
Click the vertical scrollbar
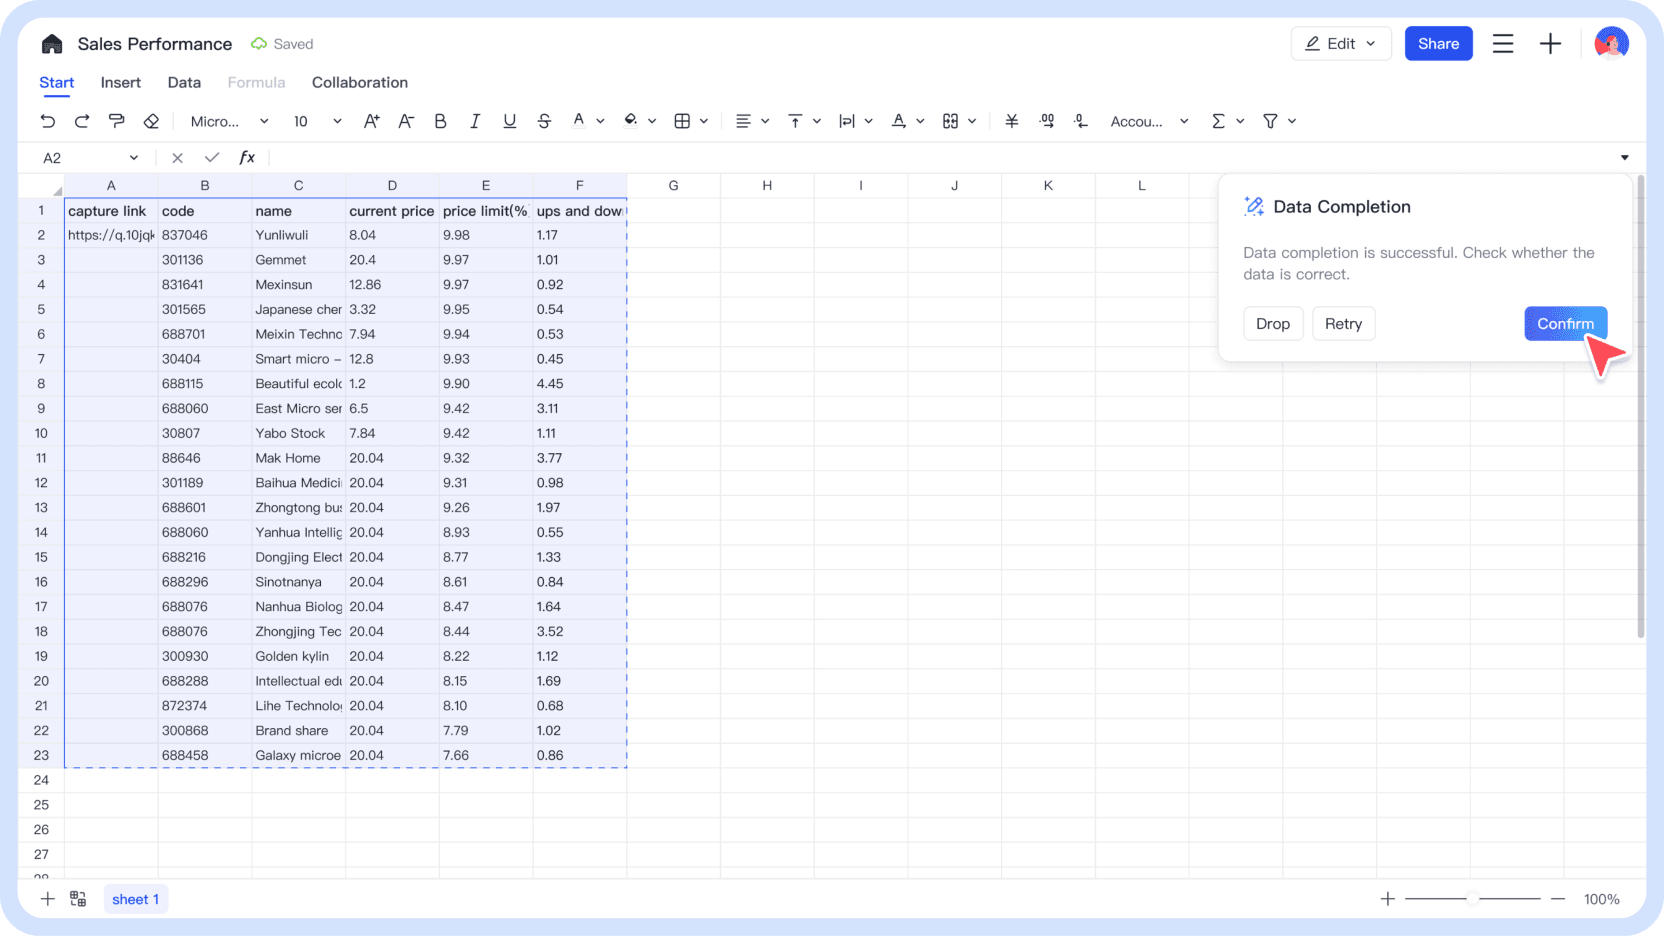click(1640, 407)
